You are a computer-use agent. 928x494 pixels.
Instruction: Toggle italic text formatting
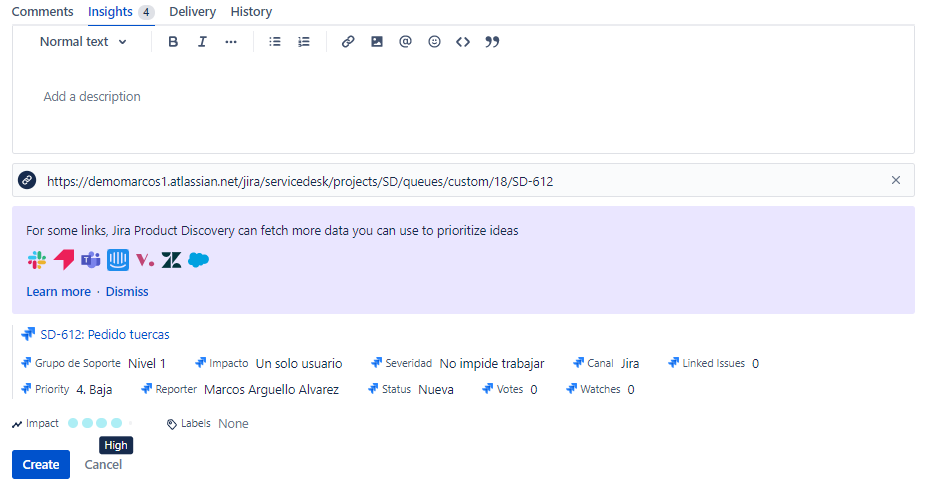[x=202, y=42]
